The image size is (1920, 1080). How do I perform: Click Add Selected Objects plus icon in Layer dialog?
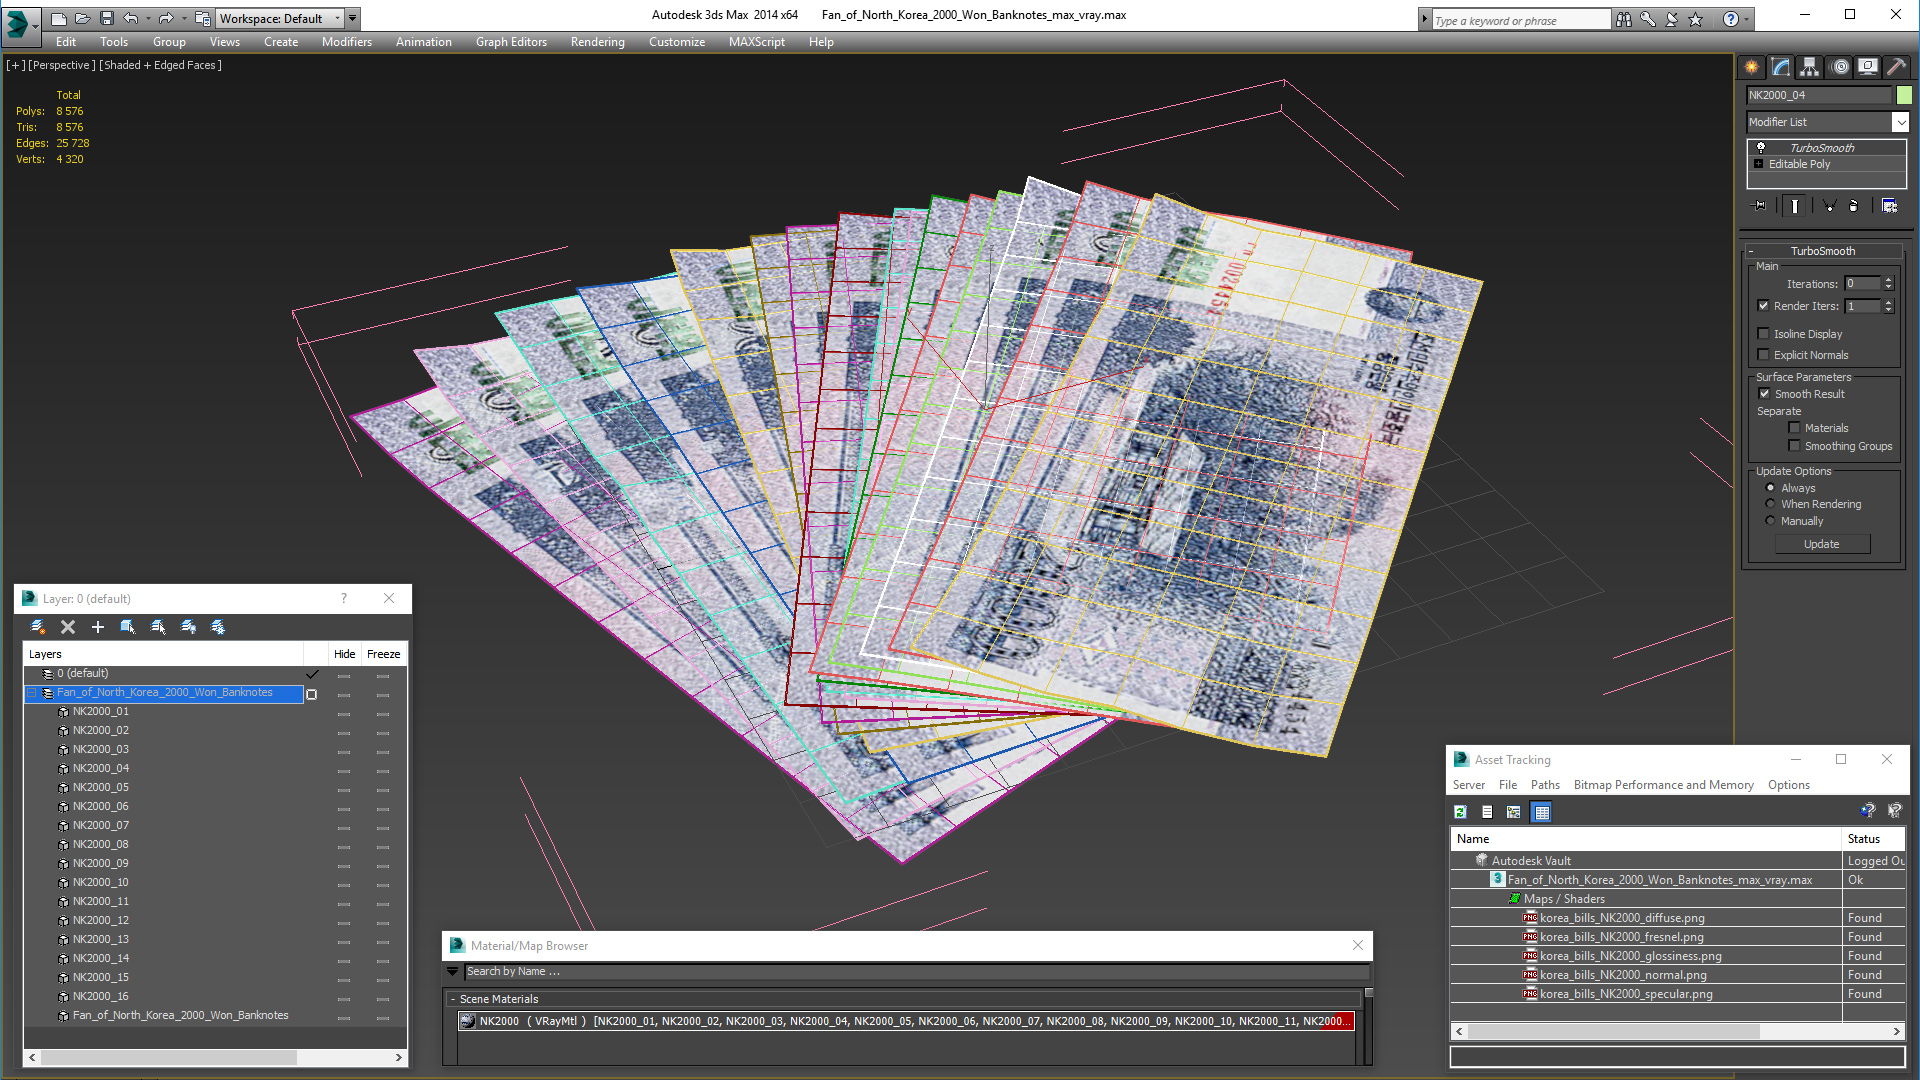tap(98, 627)
